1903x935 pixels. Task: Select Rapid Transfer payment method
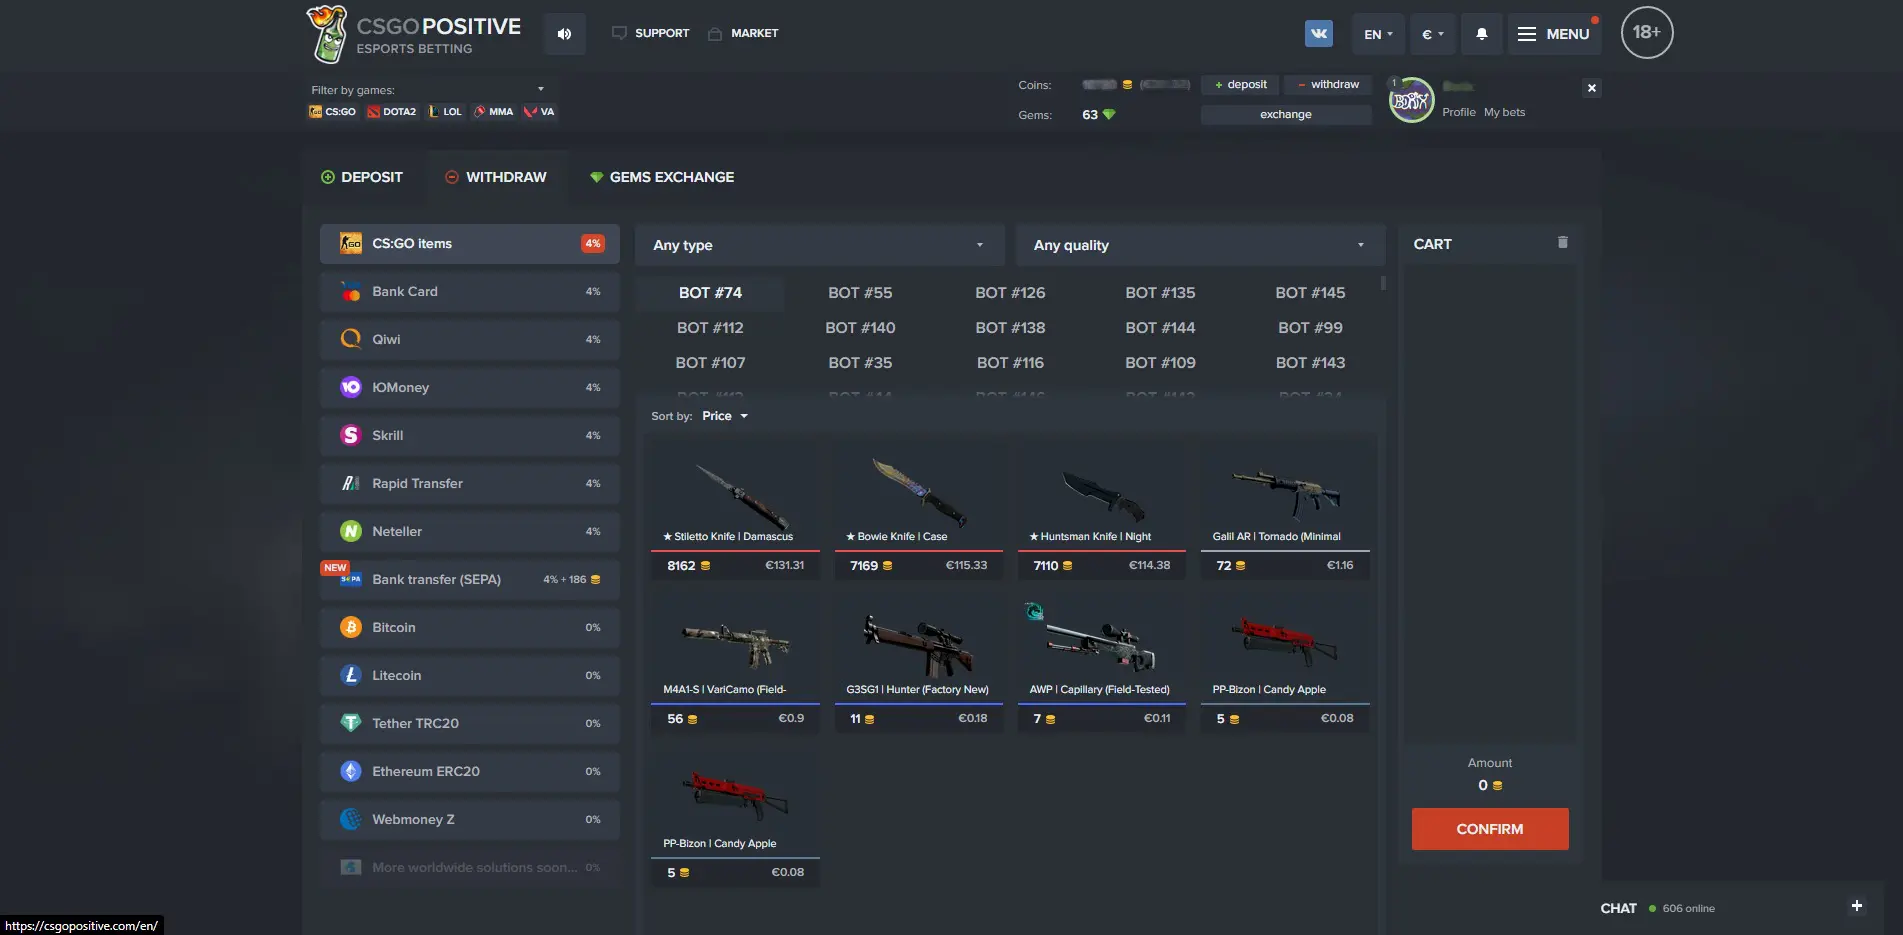coord(470,484)
